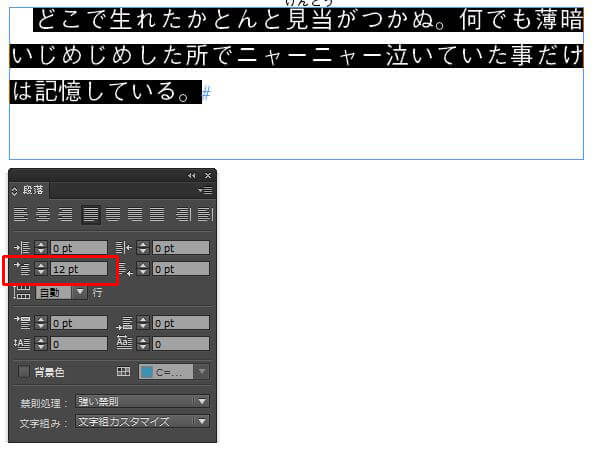The height and width of the screenshot is (450, 595).
Task: Switch to the 段落 tab
Action: click(x=33, y=190)
